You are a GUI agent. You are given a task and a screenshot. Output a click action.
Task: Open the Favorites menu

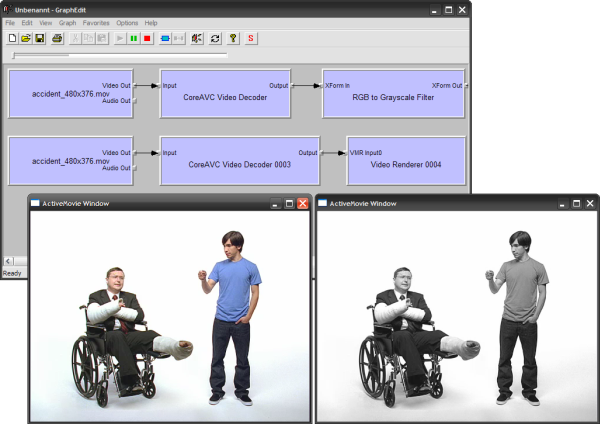[96, 23]
